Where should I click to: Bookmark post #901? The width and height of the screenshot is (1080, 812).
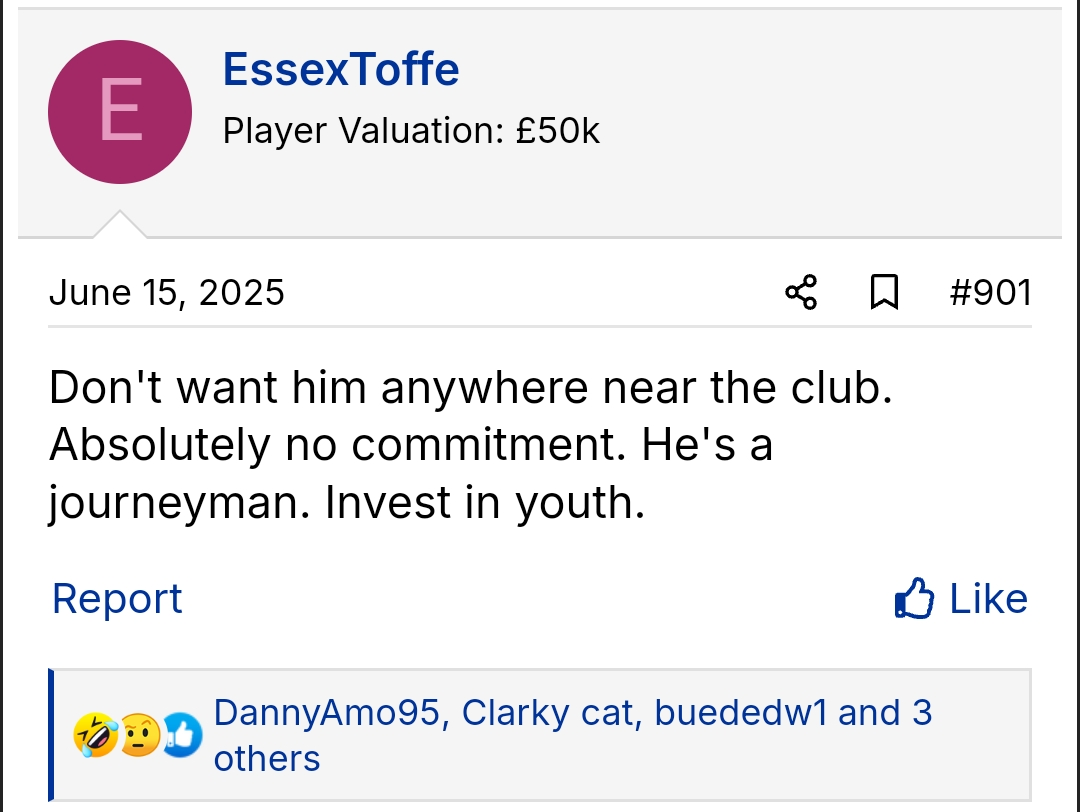[884, 293]
